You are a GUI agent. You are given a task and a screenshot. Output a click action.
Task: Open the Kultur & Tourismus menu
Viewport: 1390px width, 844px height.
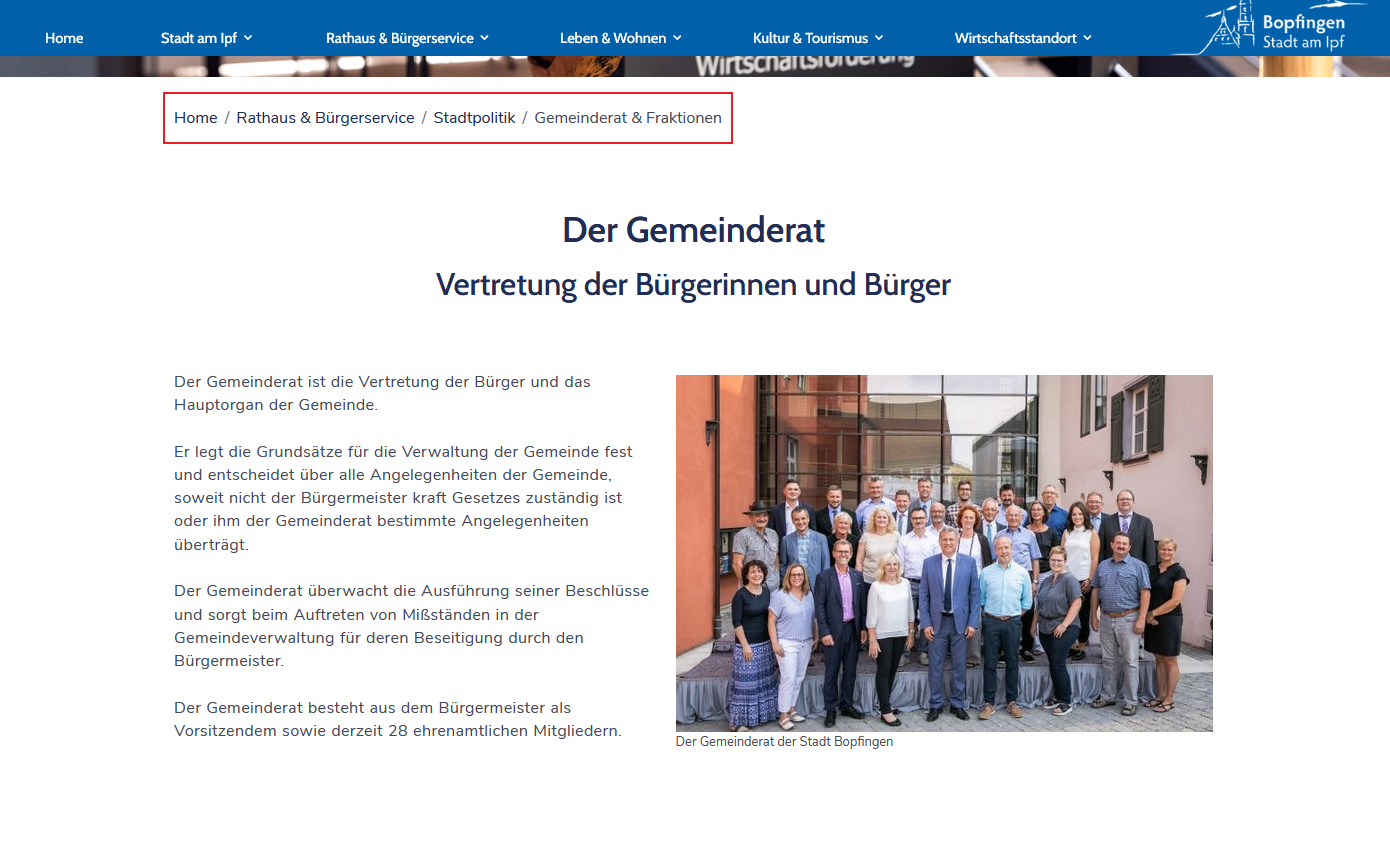[x=819, y=38]
